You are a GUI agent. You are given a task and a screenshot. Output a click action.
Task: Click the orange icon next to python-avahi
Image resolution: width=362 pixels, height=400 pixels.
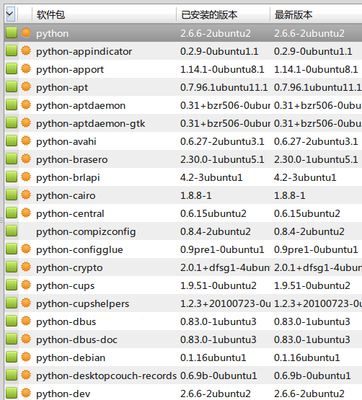tap(26, 141)
